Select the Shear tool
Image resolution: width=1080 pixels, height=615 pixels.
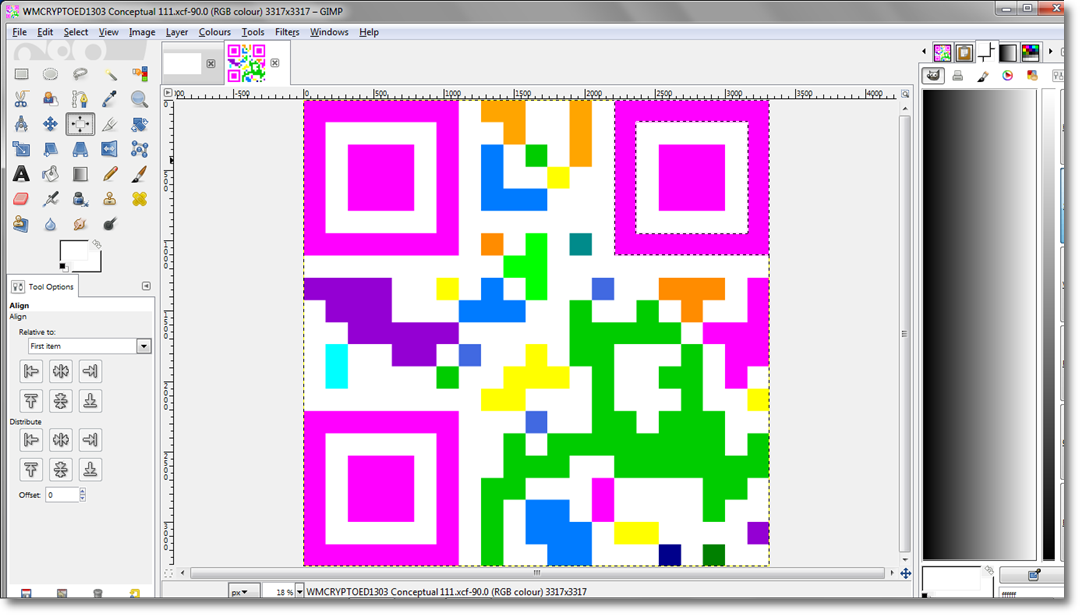click(50, 149)
